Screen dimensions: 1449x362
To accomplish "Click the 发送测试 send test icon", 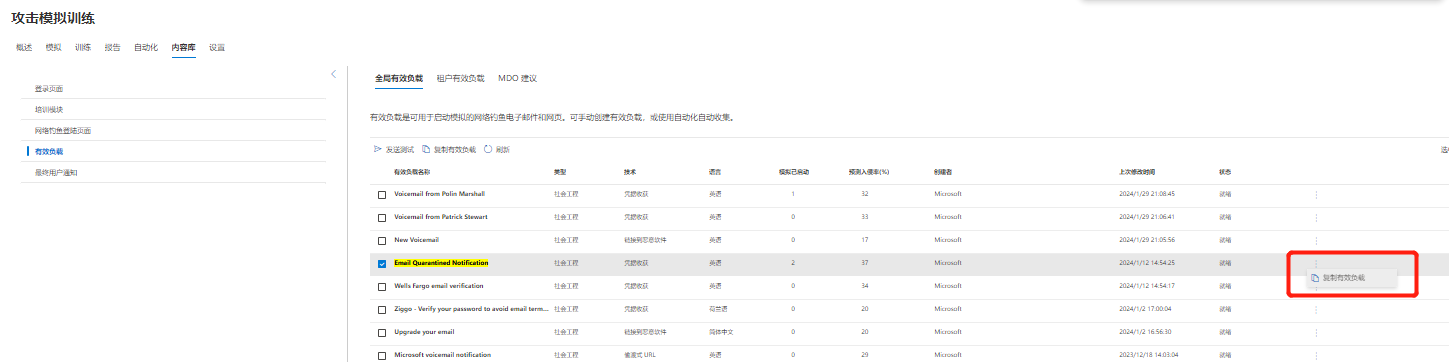I will (x=378, y=149).
